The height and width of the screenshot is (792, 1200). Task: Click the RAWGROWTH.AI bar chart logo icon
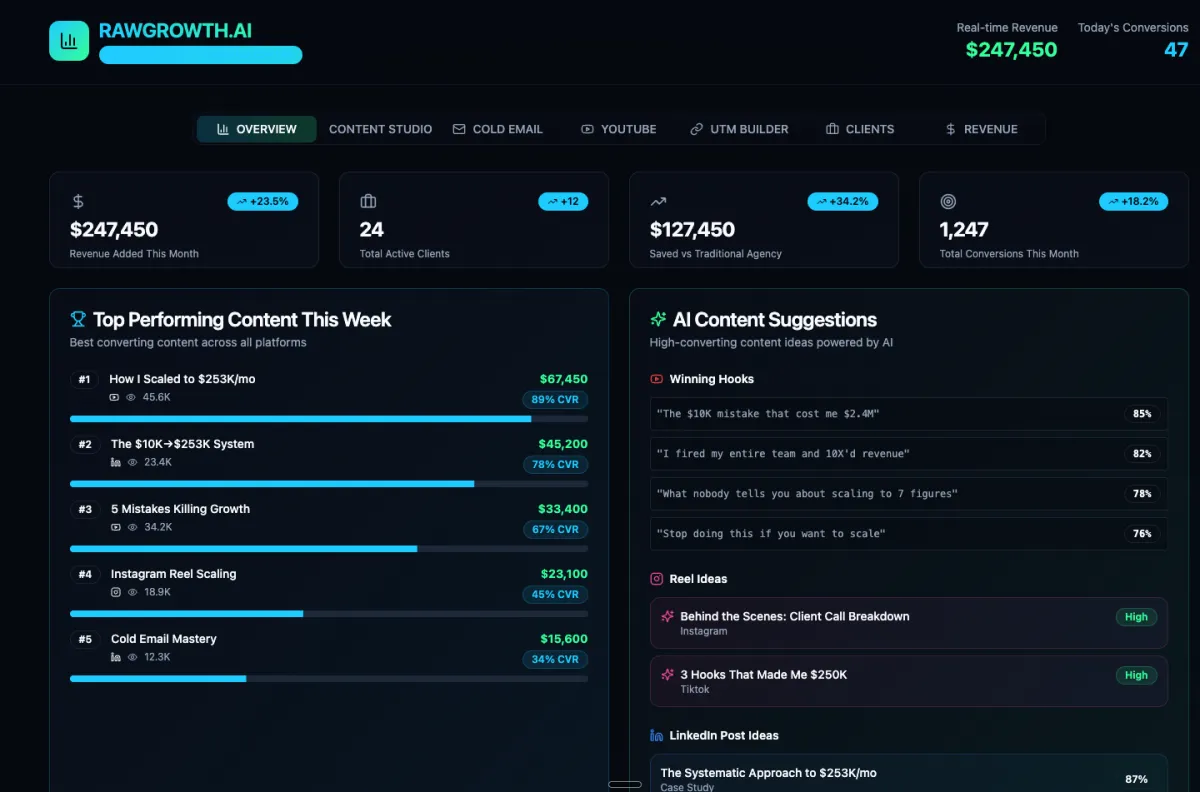[69, 41]
